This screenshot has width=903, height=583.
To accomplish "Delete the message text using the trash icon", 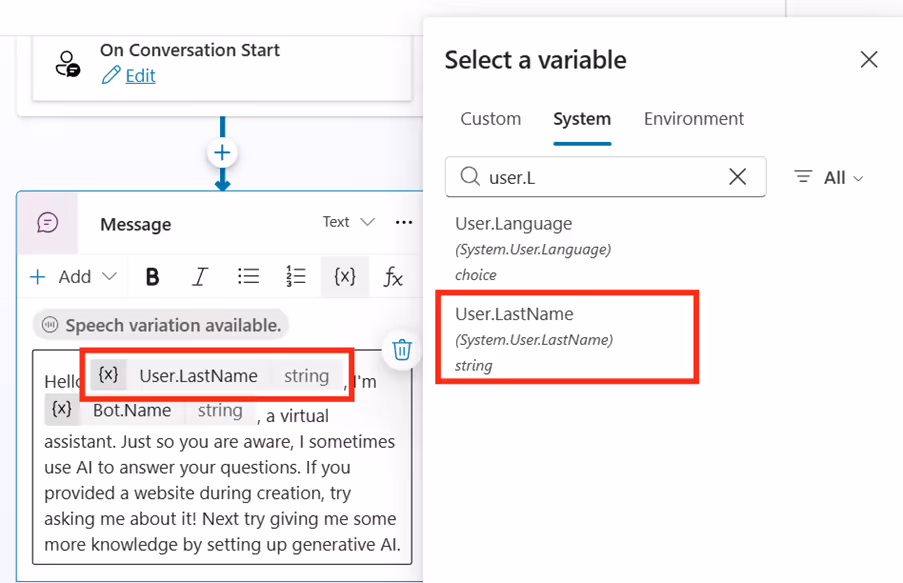I will pos(402,350).
